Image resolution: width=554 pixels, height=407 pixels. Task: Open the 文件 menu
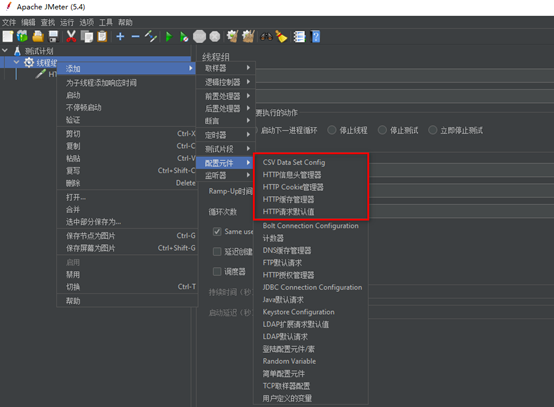tap(9, 22)
